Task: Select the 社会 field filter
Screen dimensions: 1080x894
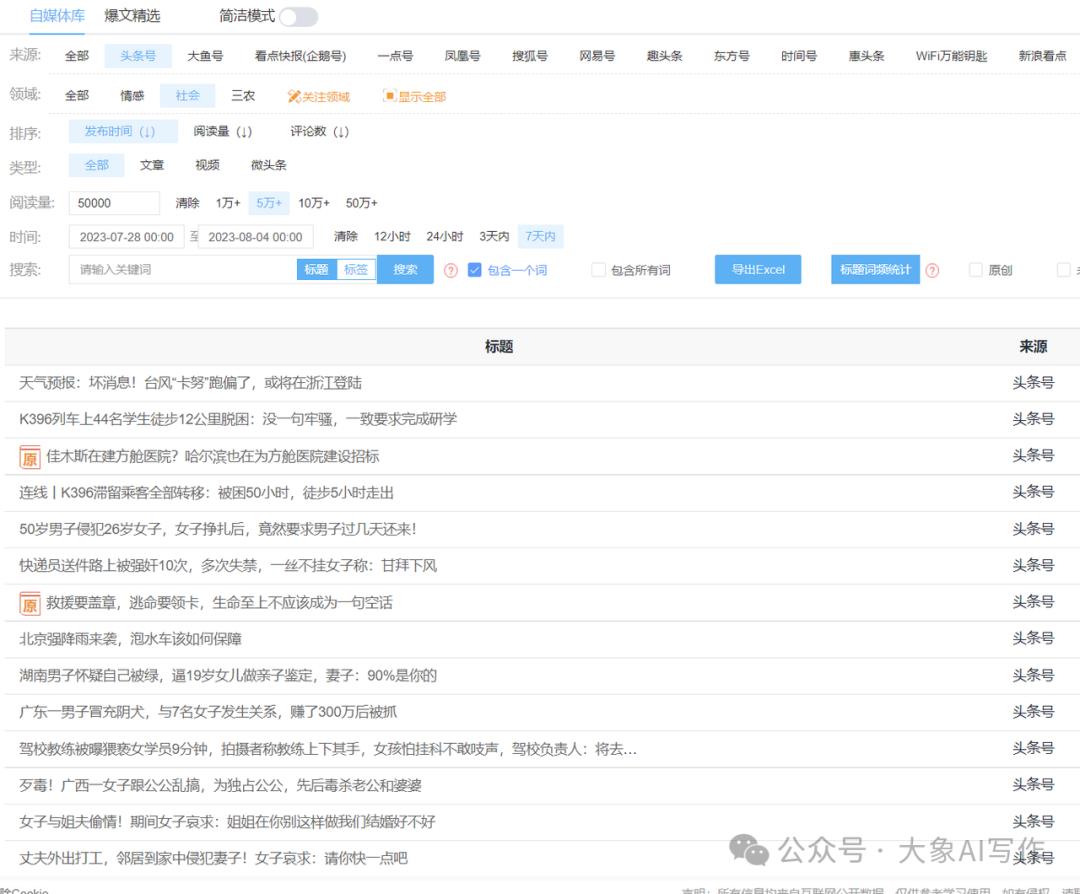Action: point(187,95)
